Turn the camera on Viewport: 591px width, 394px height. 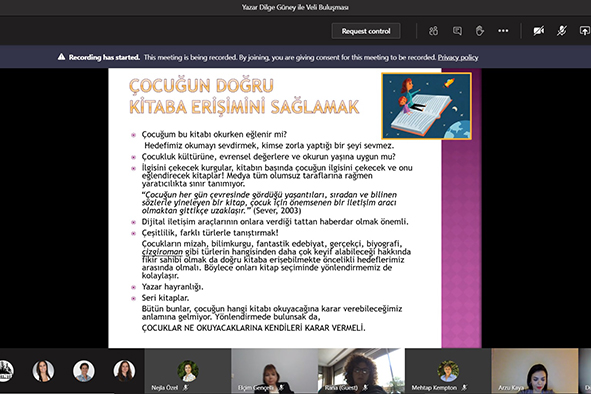539,31
